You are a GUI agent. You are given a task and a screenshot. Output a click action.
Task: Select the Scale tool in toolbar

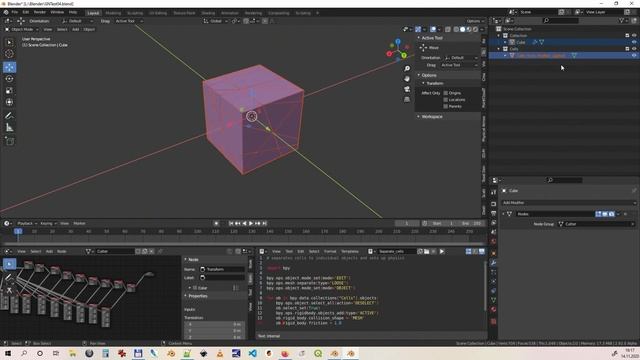(x=9, y=91)
